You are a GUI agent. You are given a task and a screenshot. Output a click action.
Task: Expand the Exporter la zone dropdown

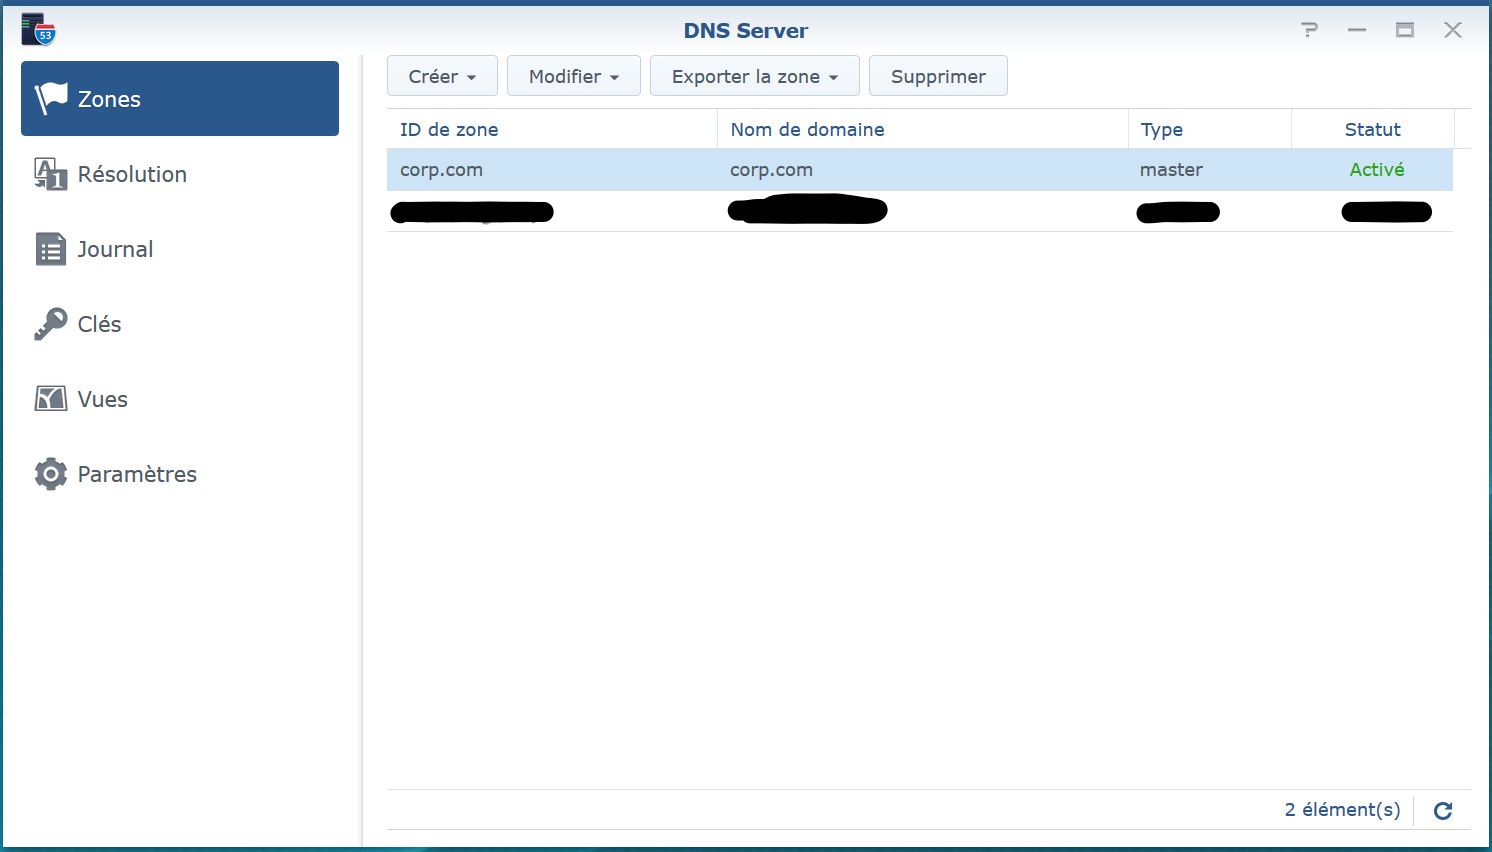(754, 76)
